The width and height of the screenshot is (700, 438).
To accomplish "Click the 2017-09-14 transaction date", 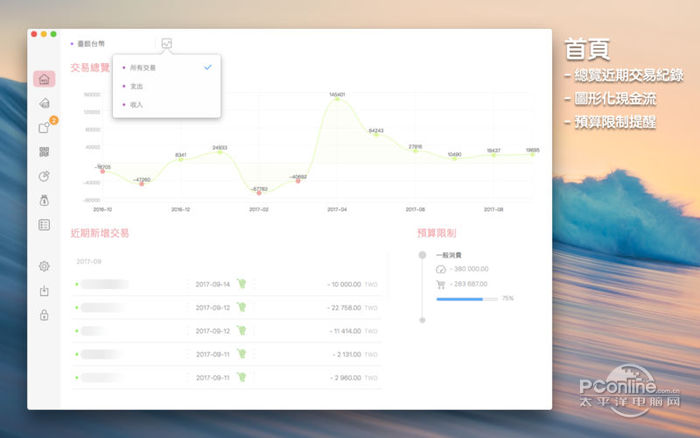I will click(x=212, y=284).
